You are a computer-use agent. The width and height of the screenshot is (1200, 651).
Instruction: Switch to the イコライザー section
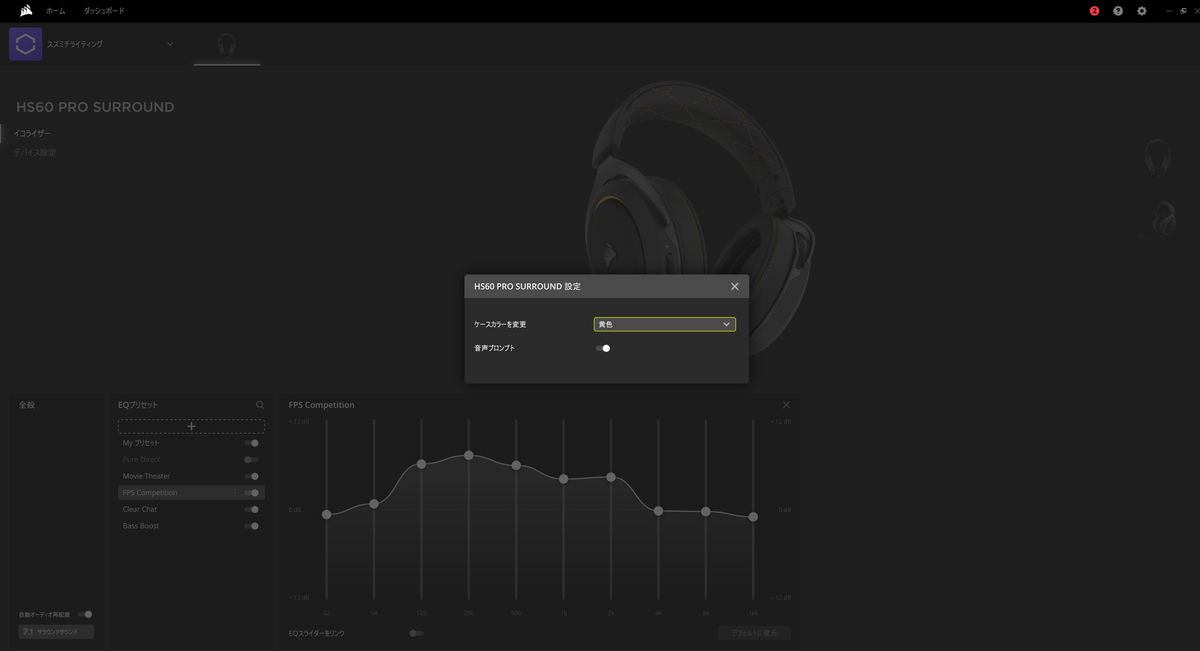coord(32,133)
